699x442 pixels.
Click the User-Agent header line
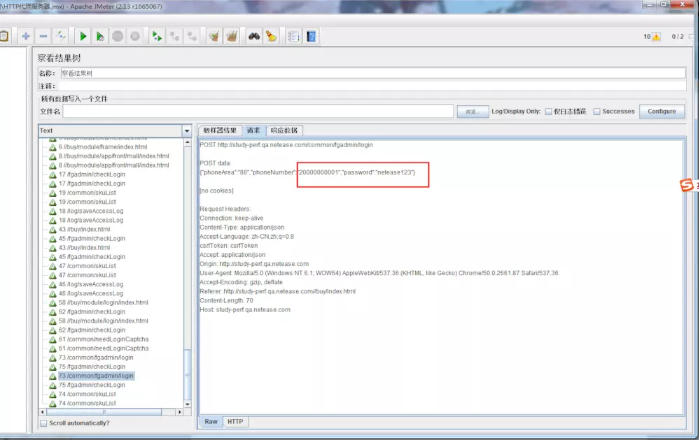click(379, 273)
